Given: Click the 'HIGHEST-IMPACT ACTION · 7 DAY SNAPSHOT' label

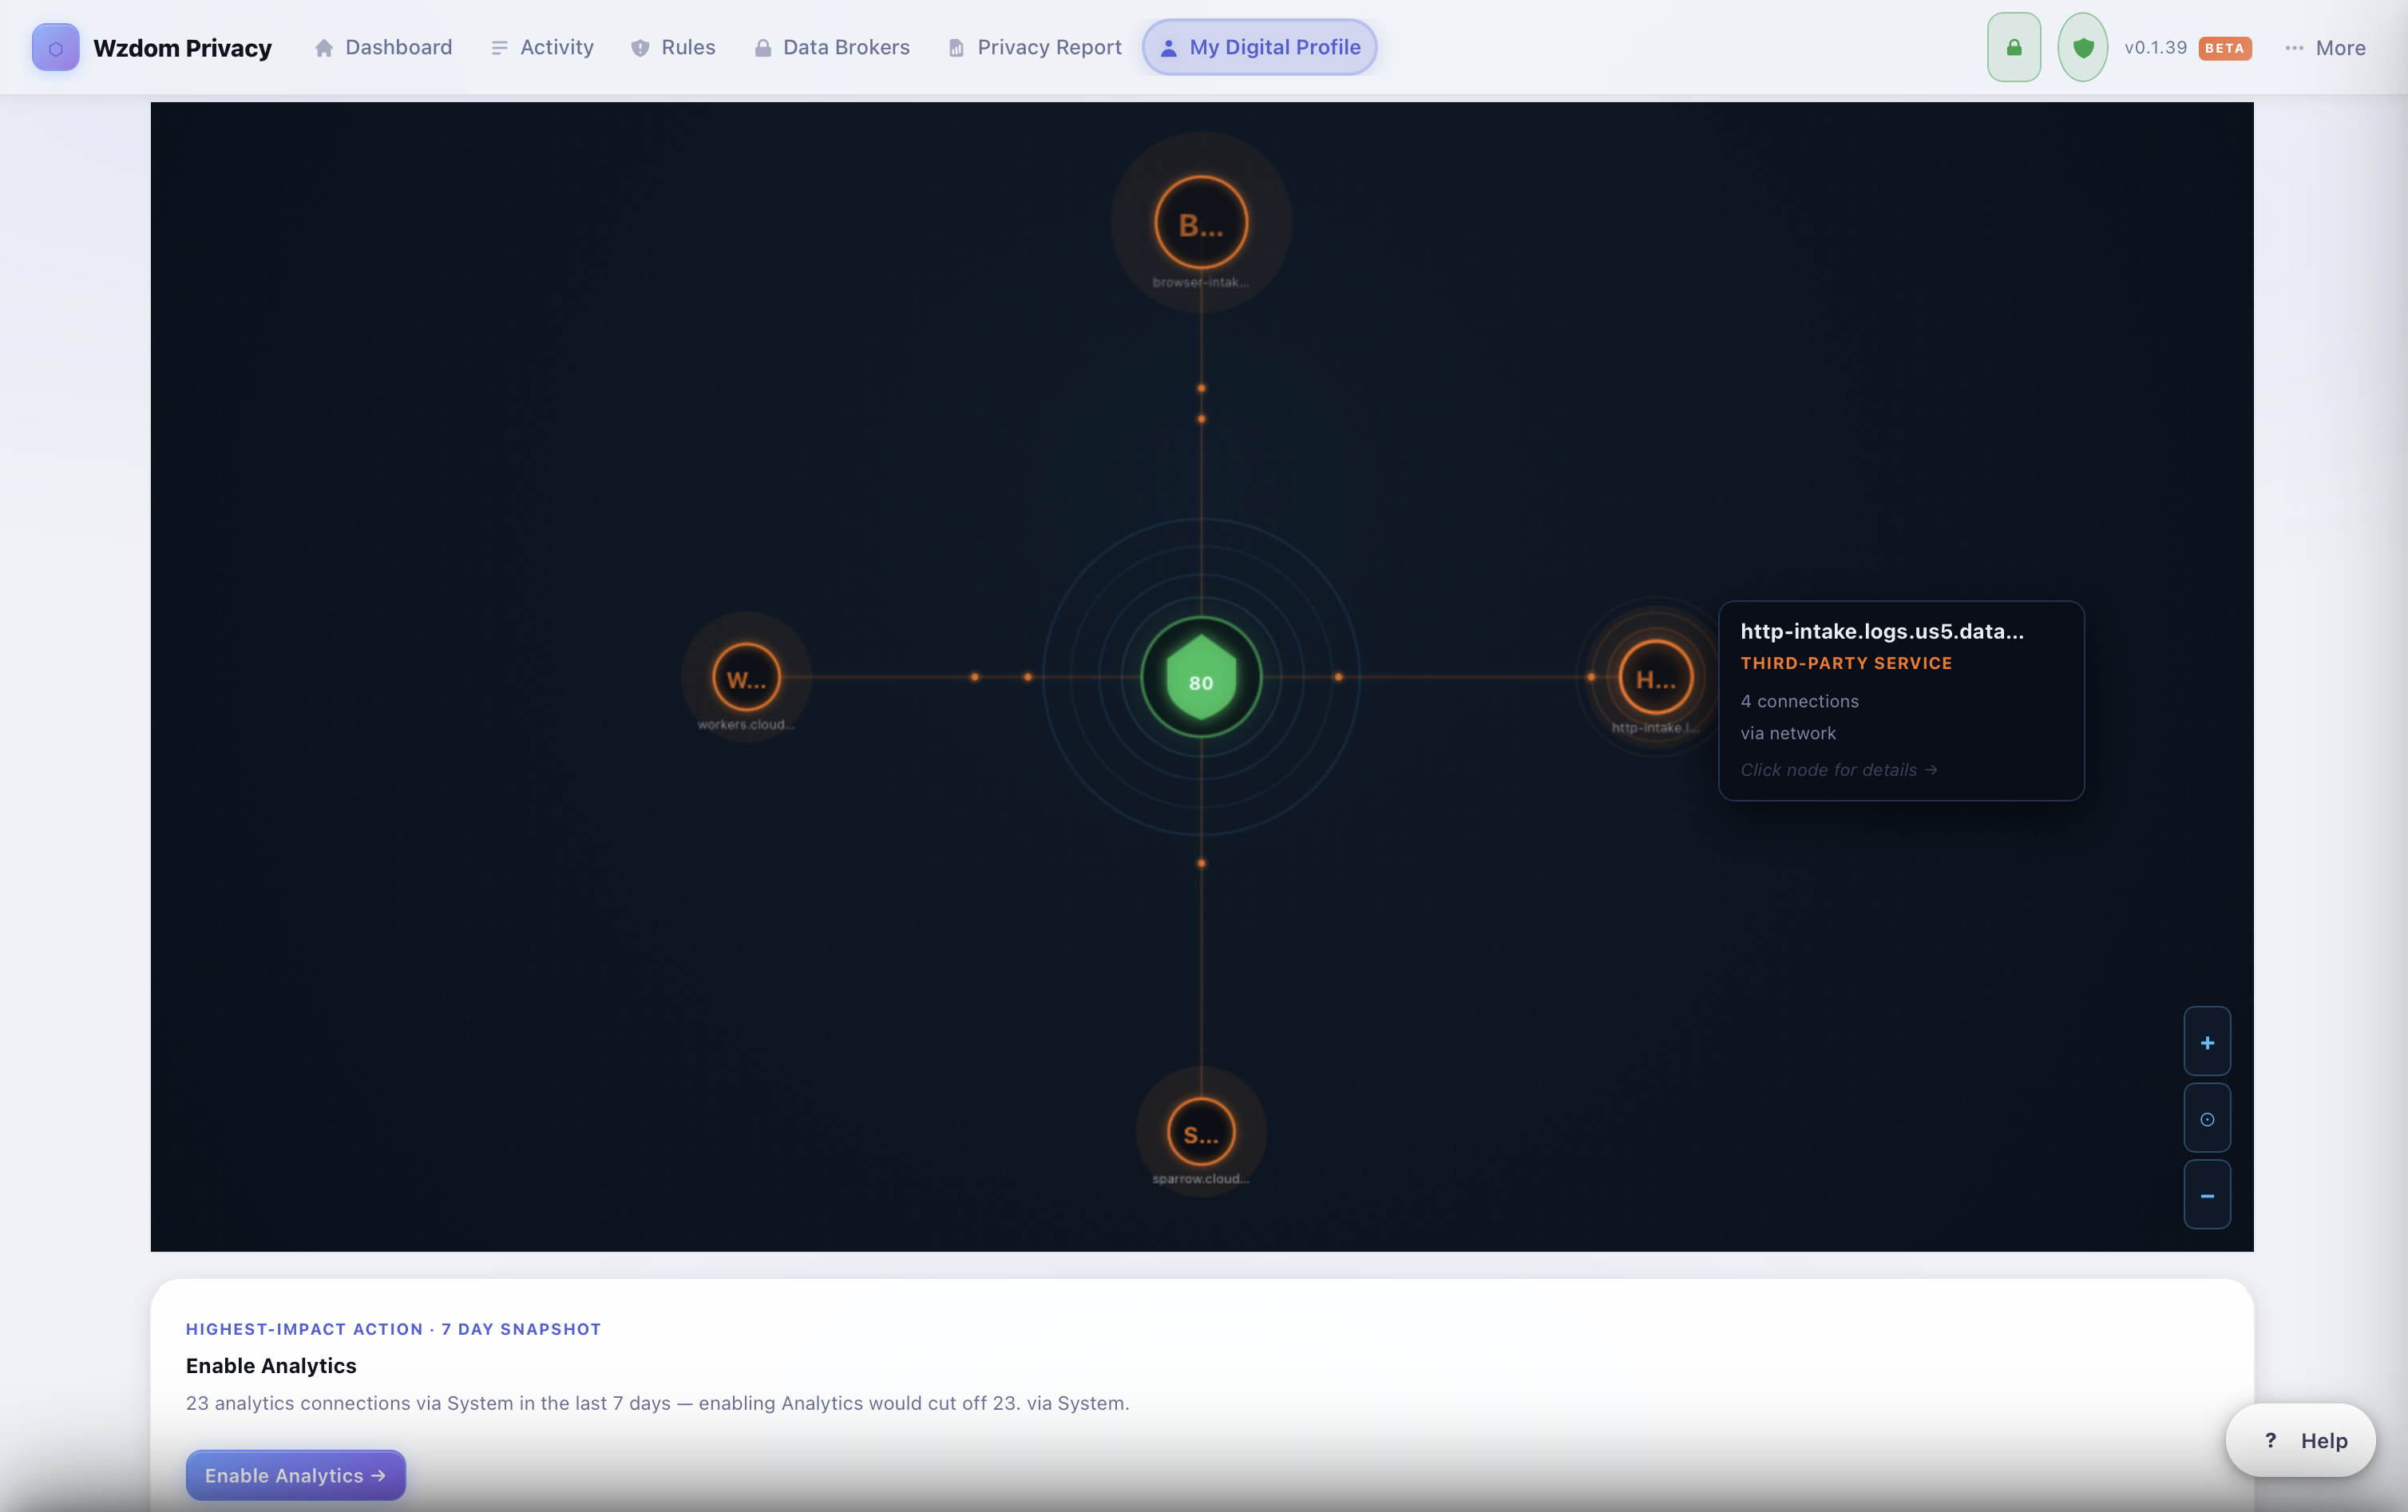Looking at the screenshot, I should click(393, 1328).
